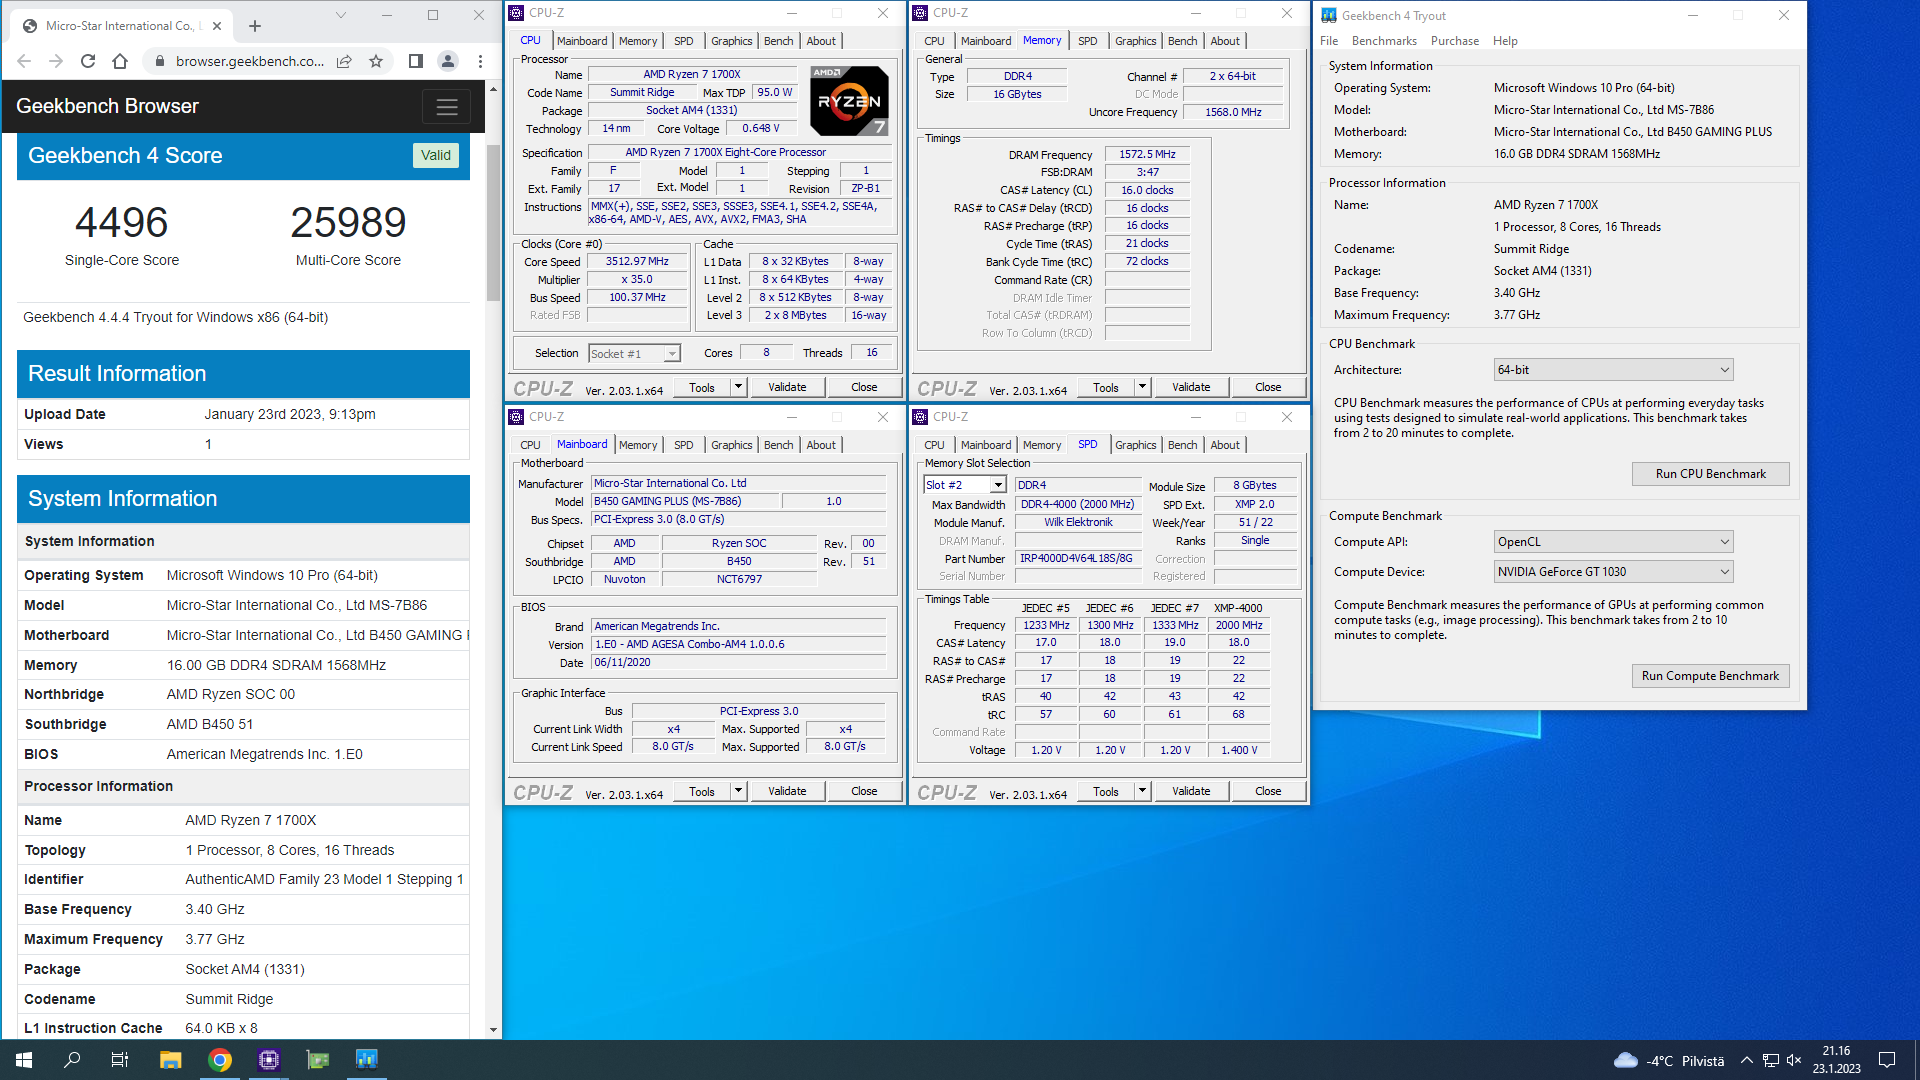This screenshot has width=1920, height=1080.
Task: Click multi-core score 25989
Action: [348, 222]
